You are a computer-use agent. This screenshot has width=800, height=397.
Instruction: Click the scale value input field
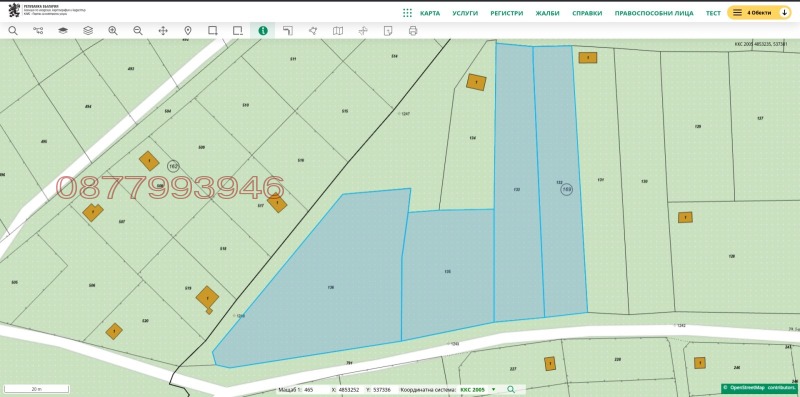click(x=315, y=389)
